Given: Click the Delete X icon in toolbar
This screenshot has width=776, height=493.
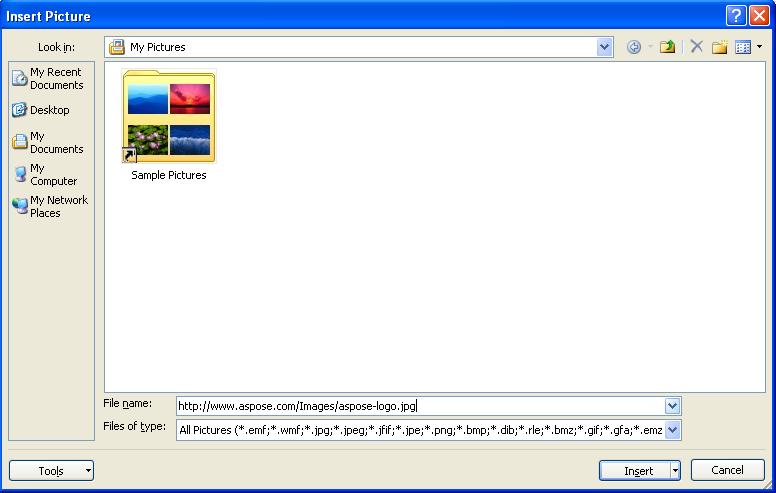Looking at the screenshot, I should (x=696, y=47).
